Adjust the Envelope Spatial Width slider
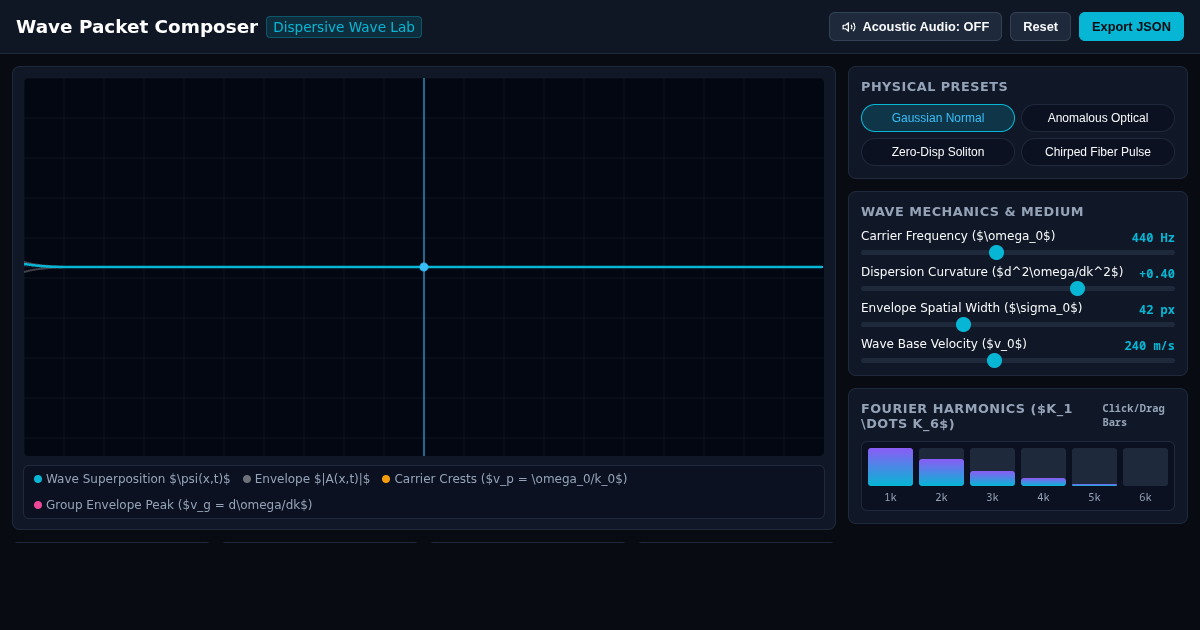The image size is (1200, 630). (x=1018, y=325)
